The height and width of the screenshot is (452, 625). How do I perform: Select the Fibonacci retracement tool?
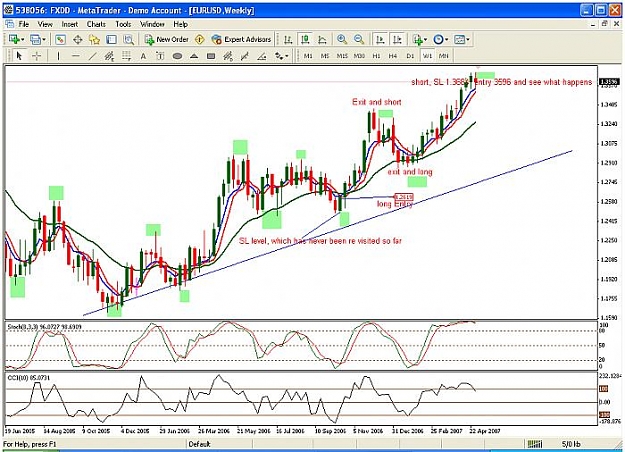coord(126,56)
